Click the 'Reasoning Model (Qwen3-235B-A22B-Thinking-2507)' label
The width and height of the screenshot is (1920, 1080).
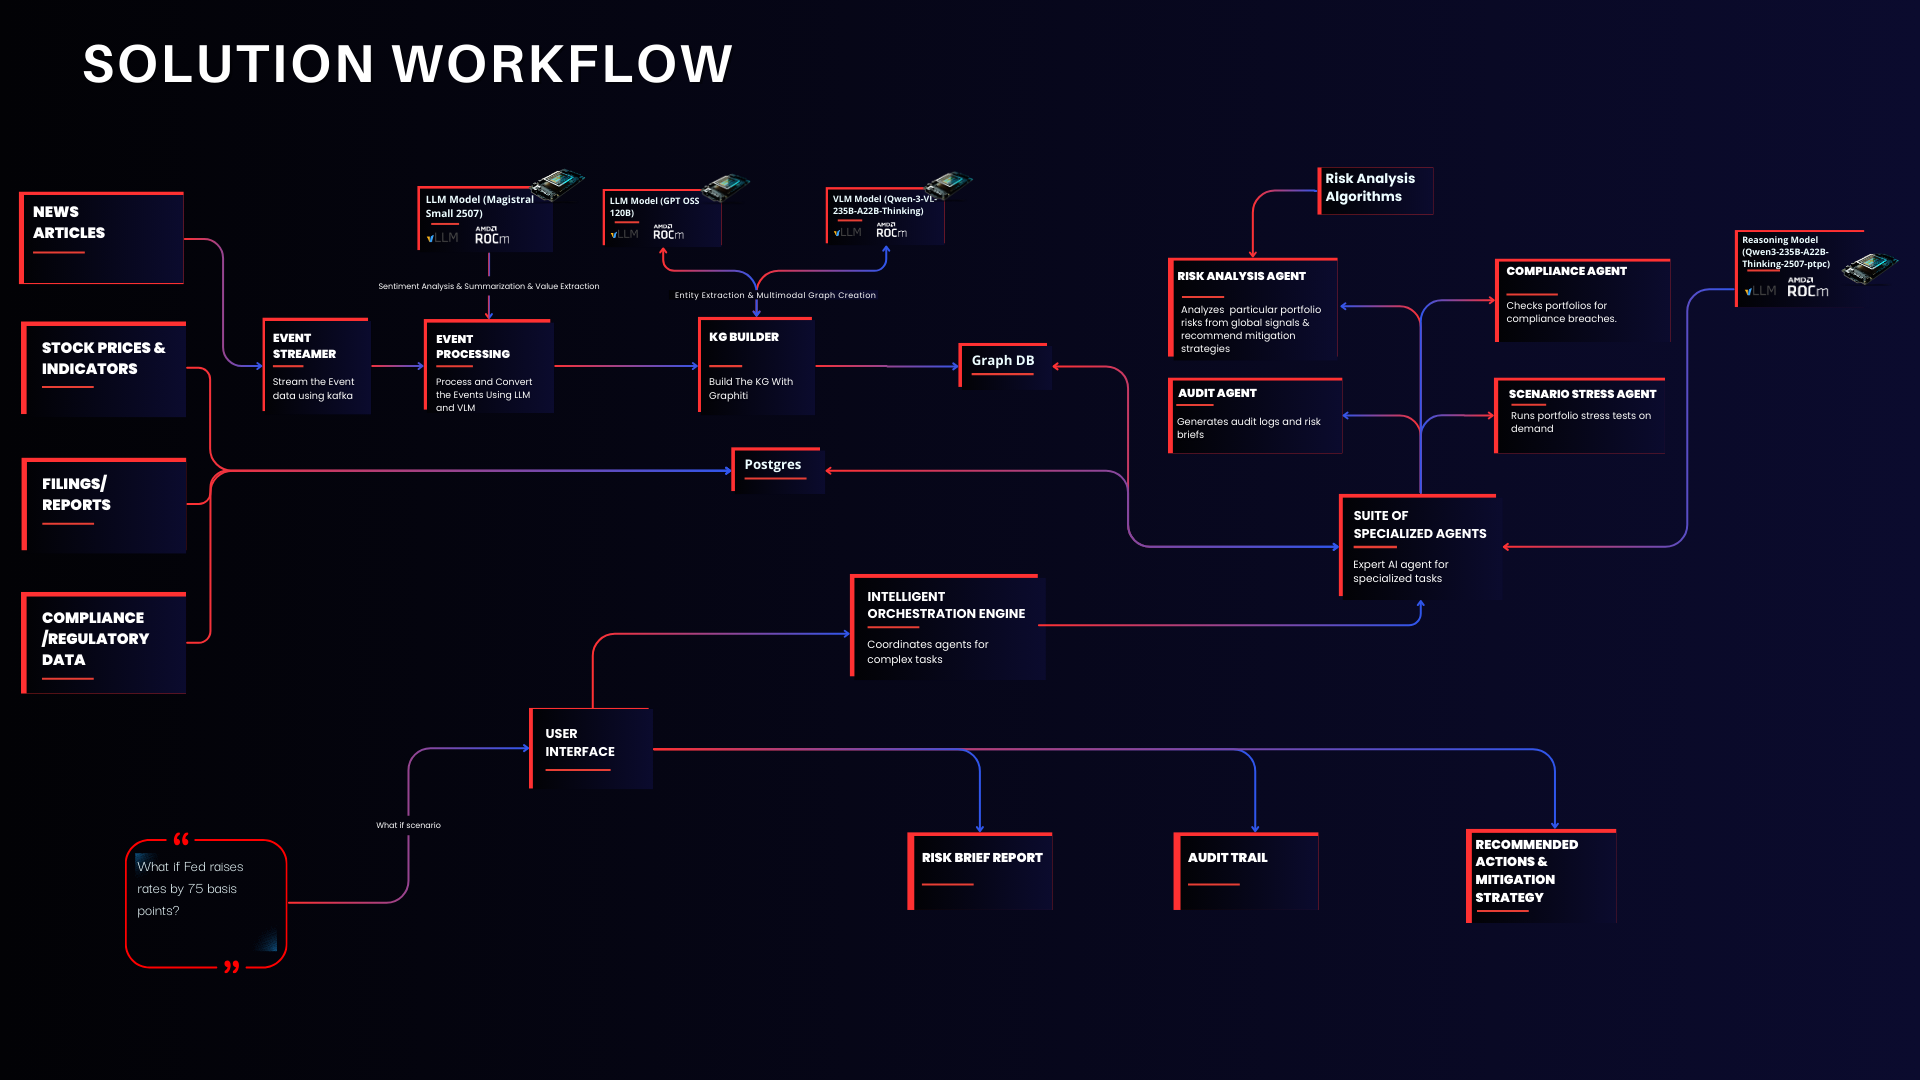(1786, 252)
